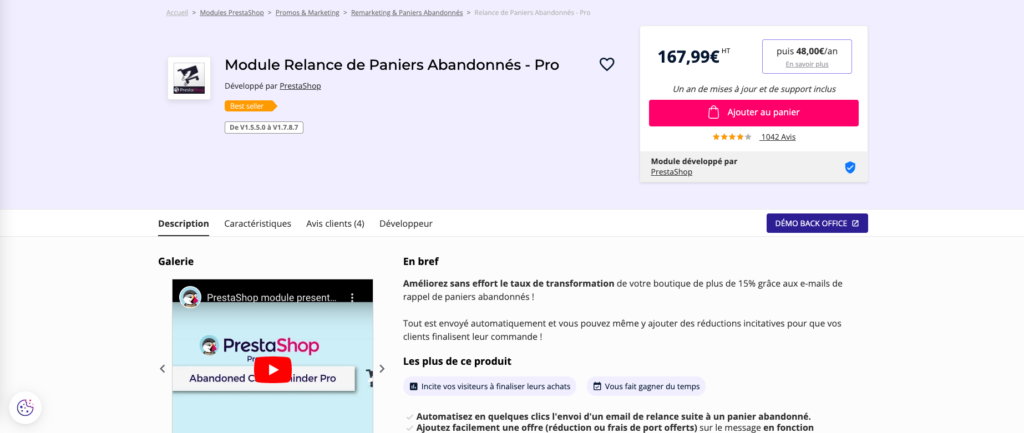Open the 1042 Avis reviews link
Viewport: 1024px width, 433px height.
pyautogui.click(x=778, y=137)
